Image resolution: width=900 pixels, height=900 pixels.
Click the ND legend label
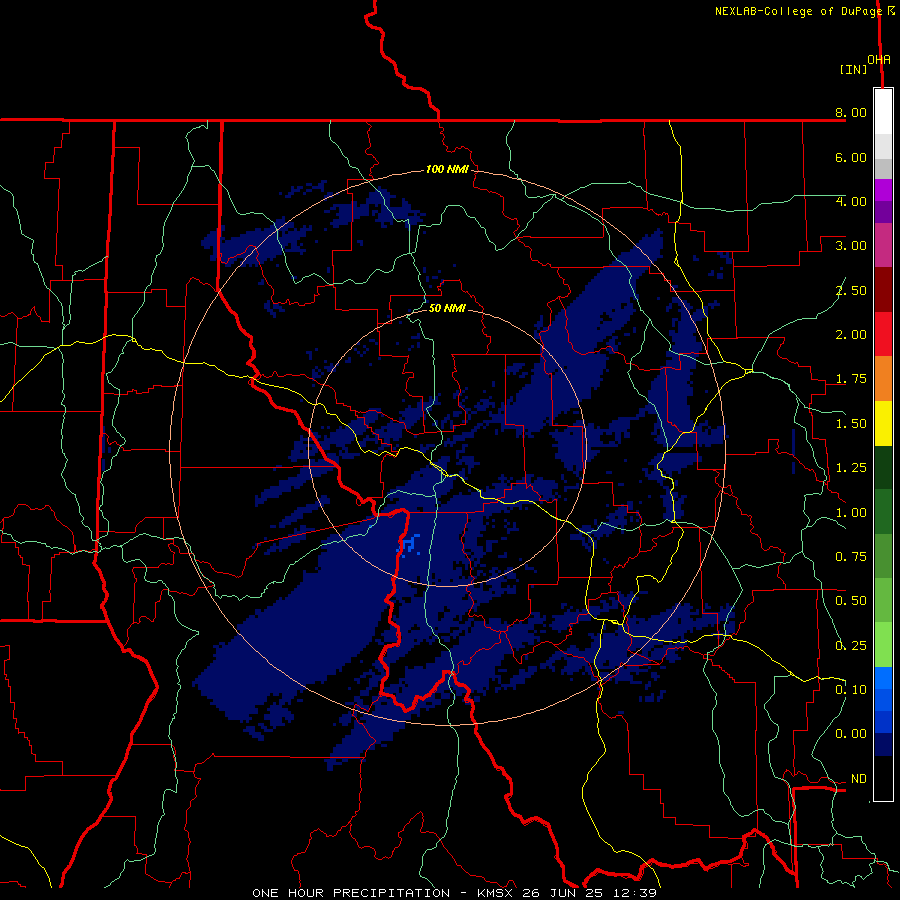tap(859, 779)
